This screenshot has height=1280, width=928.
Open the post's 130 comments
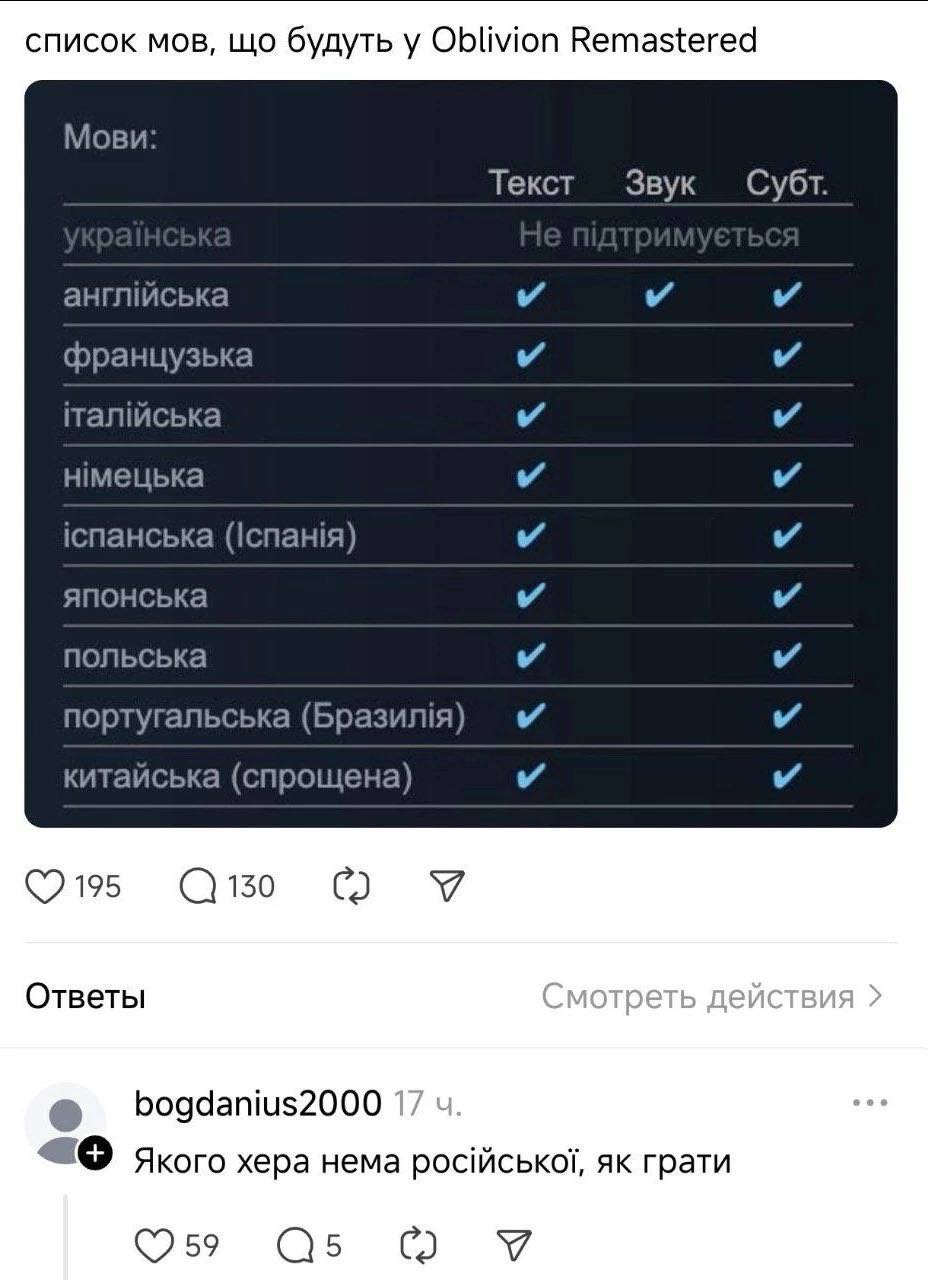(198, 886)
